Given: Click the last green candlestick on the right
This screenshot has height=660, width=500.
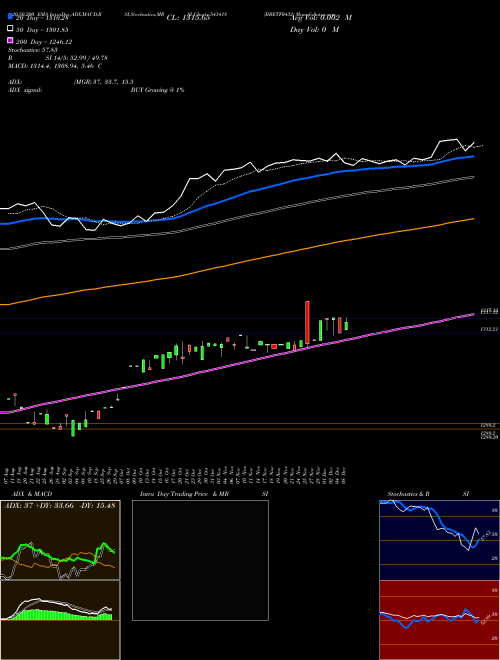Looking at the screenshot, I should 346,325.
